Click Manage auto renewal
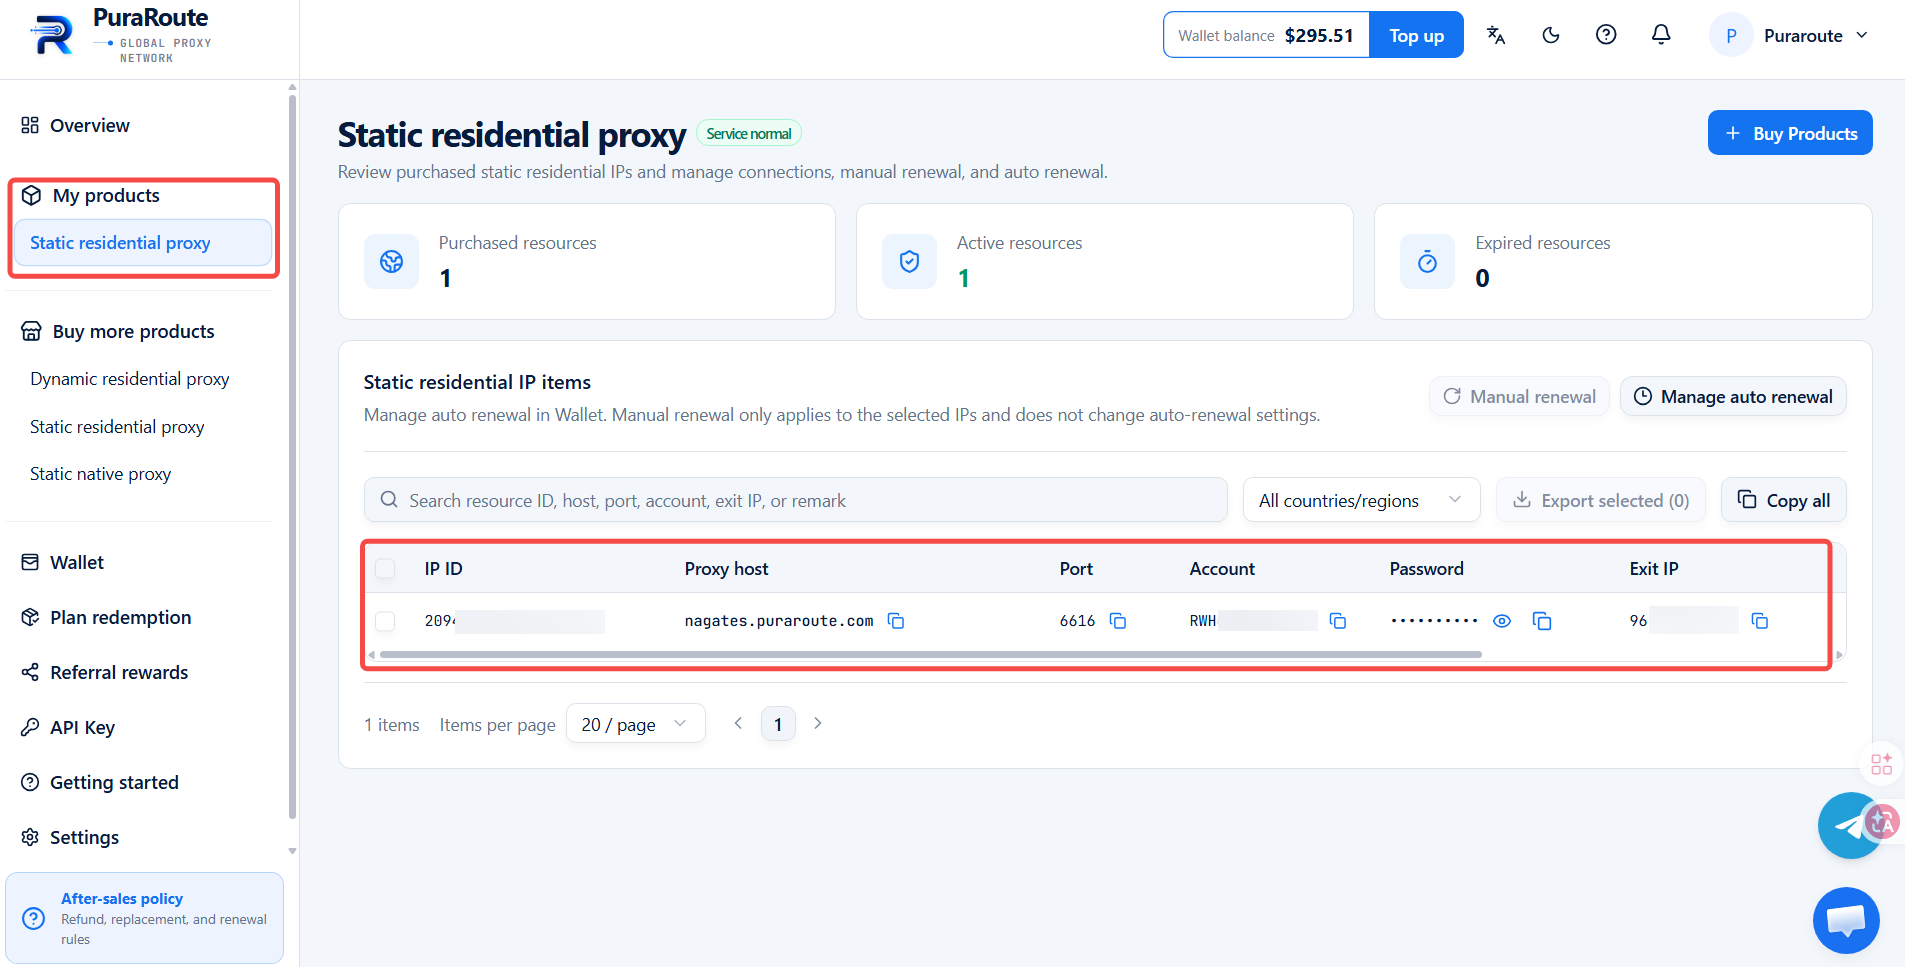This screenshot has height=967, width=1905. (x=1733, y=396)
